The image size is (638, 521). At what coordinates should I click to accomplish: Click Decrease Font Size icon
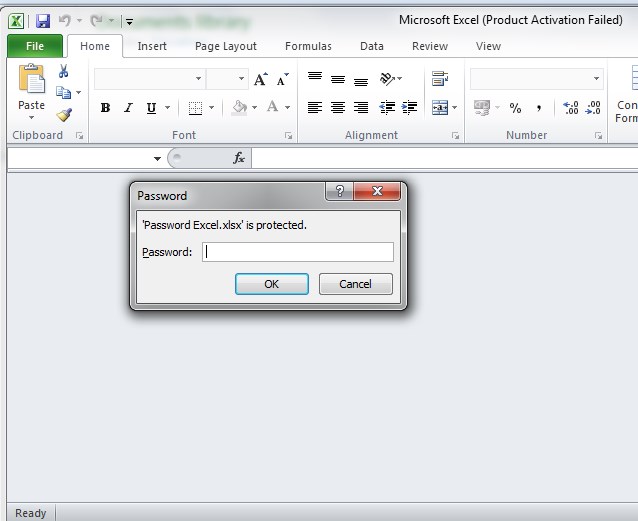(282, 79)
